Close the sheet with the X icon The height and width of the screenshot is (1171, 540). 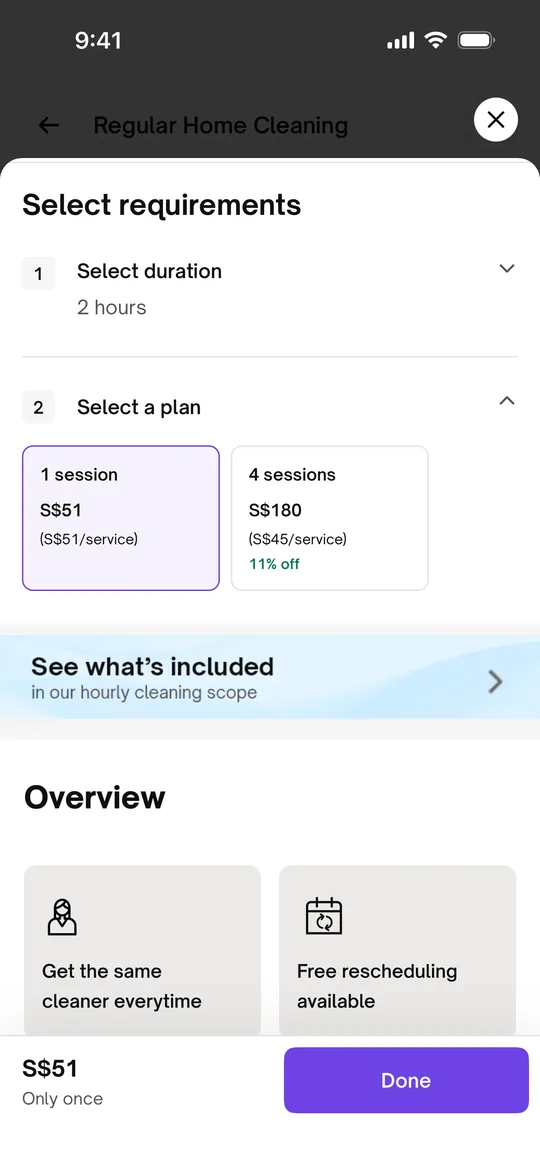(x=495, y=119)
